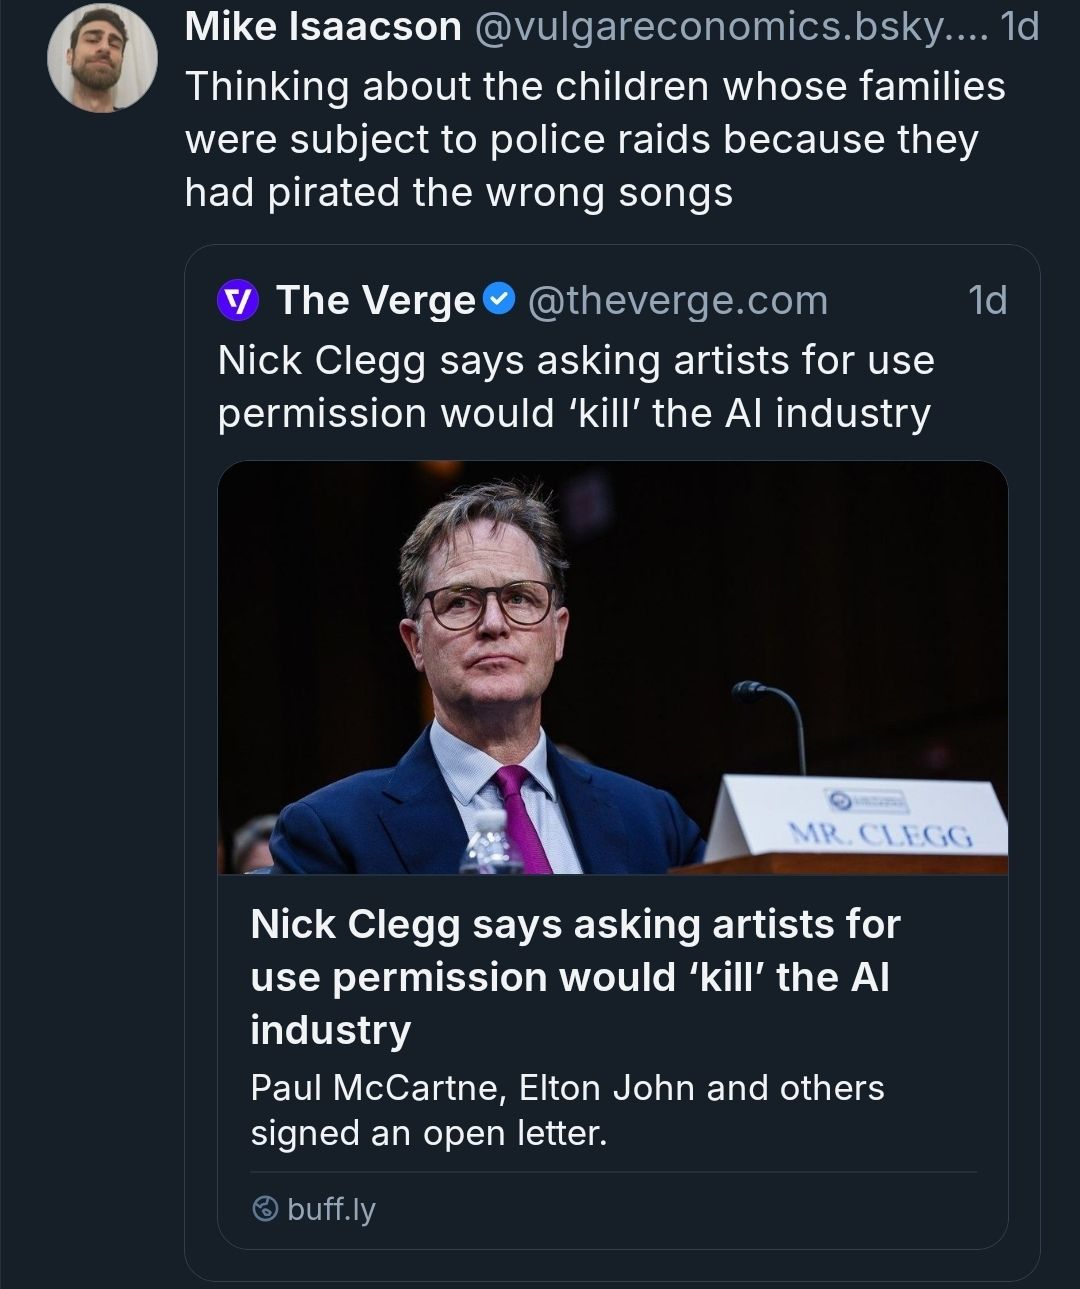Image resolution: width=1080 pixels, height=1289 pixels.
Task: Open The Verge display name
Action: click(x=375, y=300)
